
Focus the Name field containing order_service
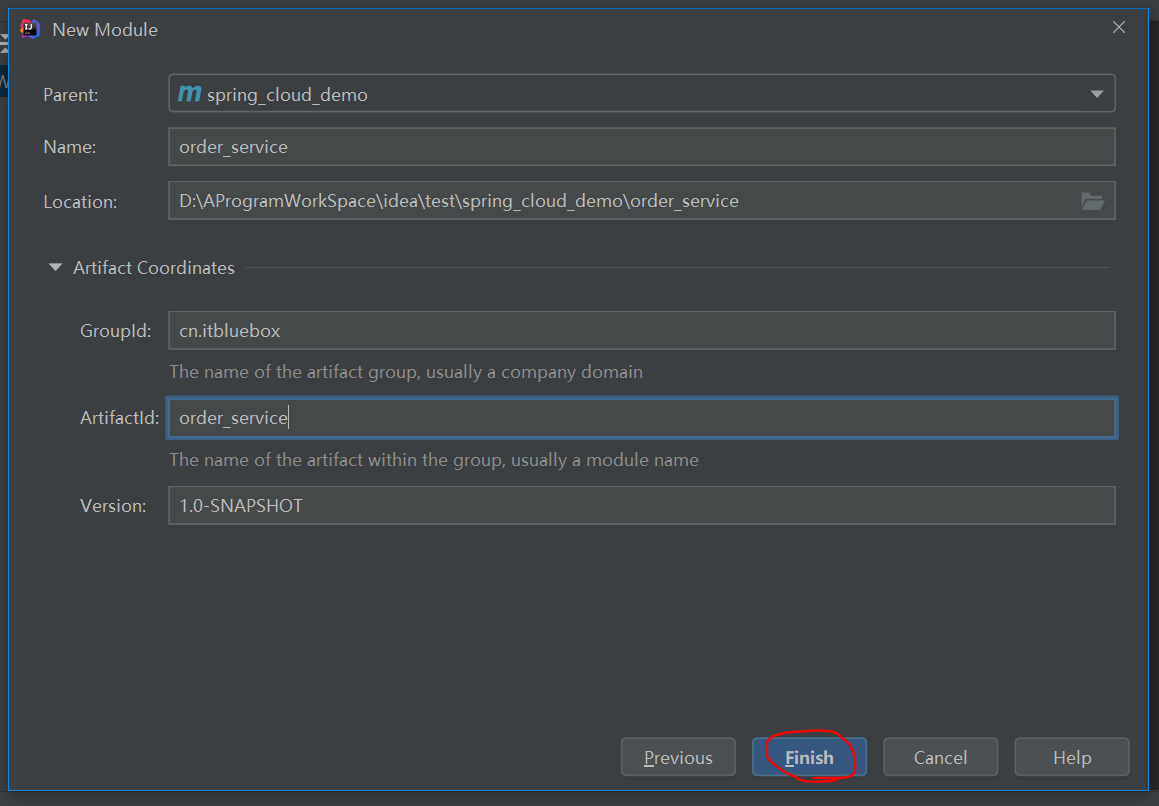pos(640,147)
